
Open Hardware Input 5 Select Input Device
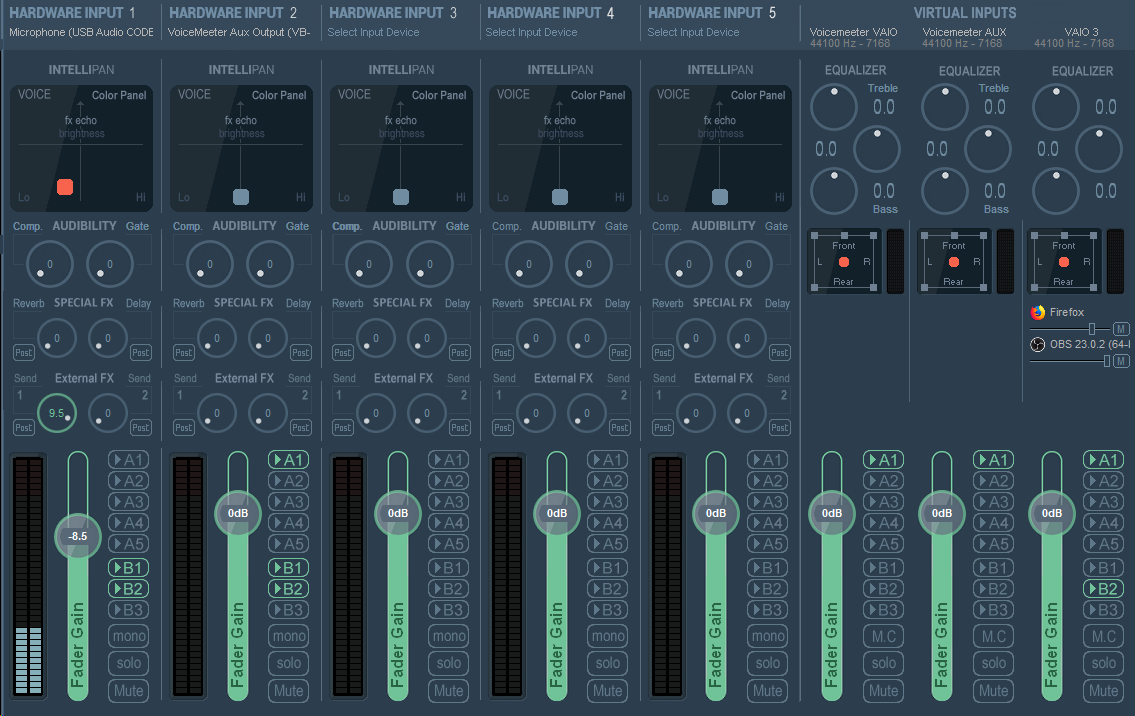(x=693, y=33)
